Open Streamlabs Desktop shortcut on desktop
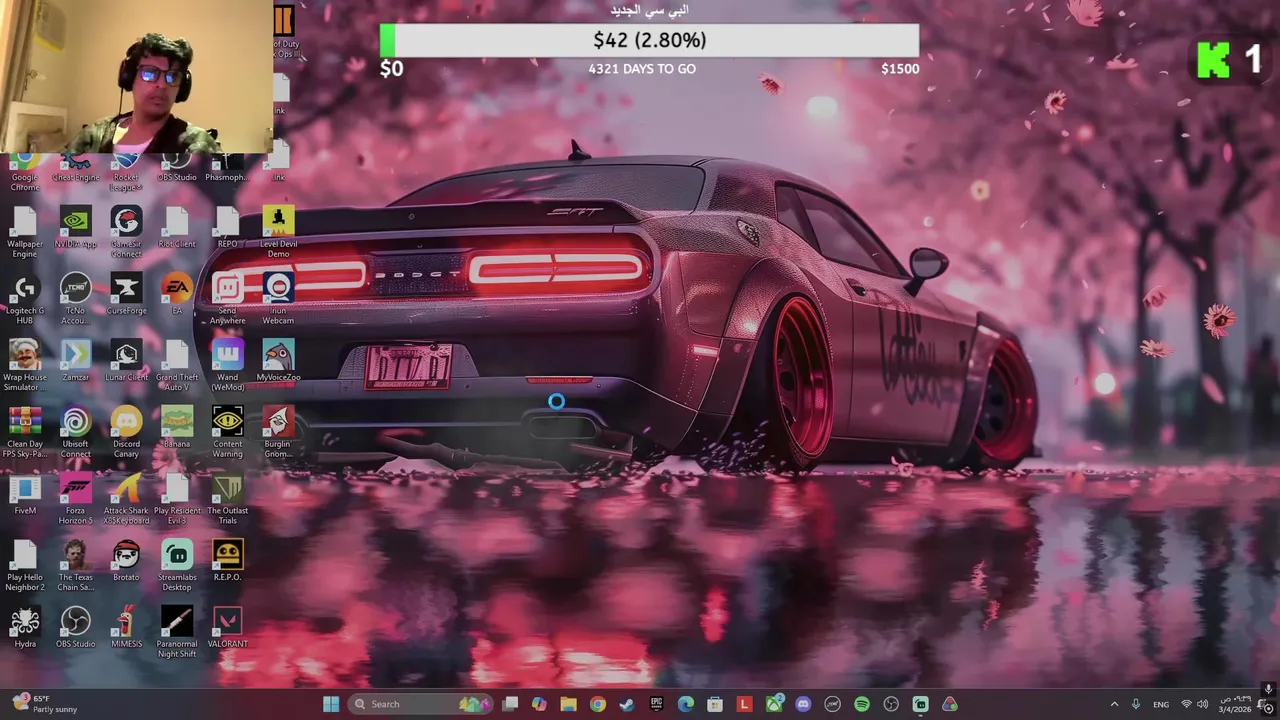The image size is (1280, 720). click(177, 566)
